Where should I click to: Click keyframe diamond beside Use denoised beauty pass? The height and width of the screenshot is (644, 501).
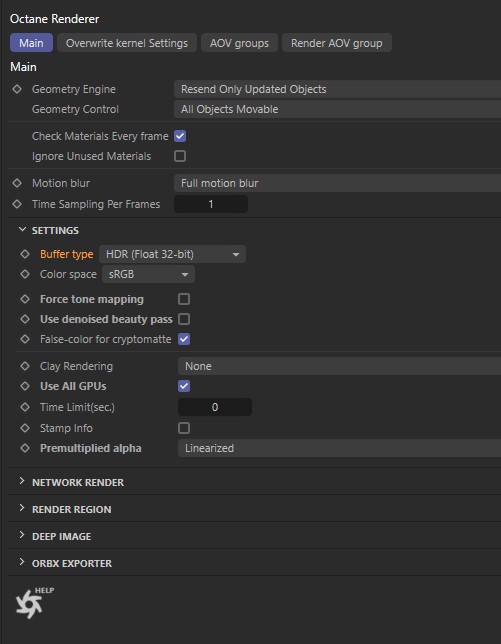click(x=25, y=319)
